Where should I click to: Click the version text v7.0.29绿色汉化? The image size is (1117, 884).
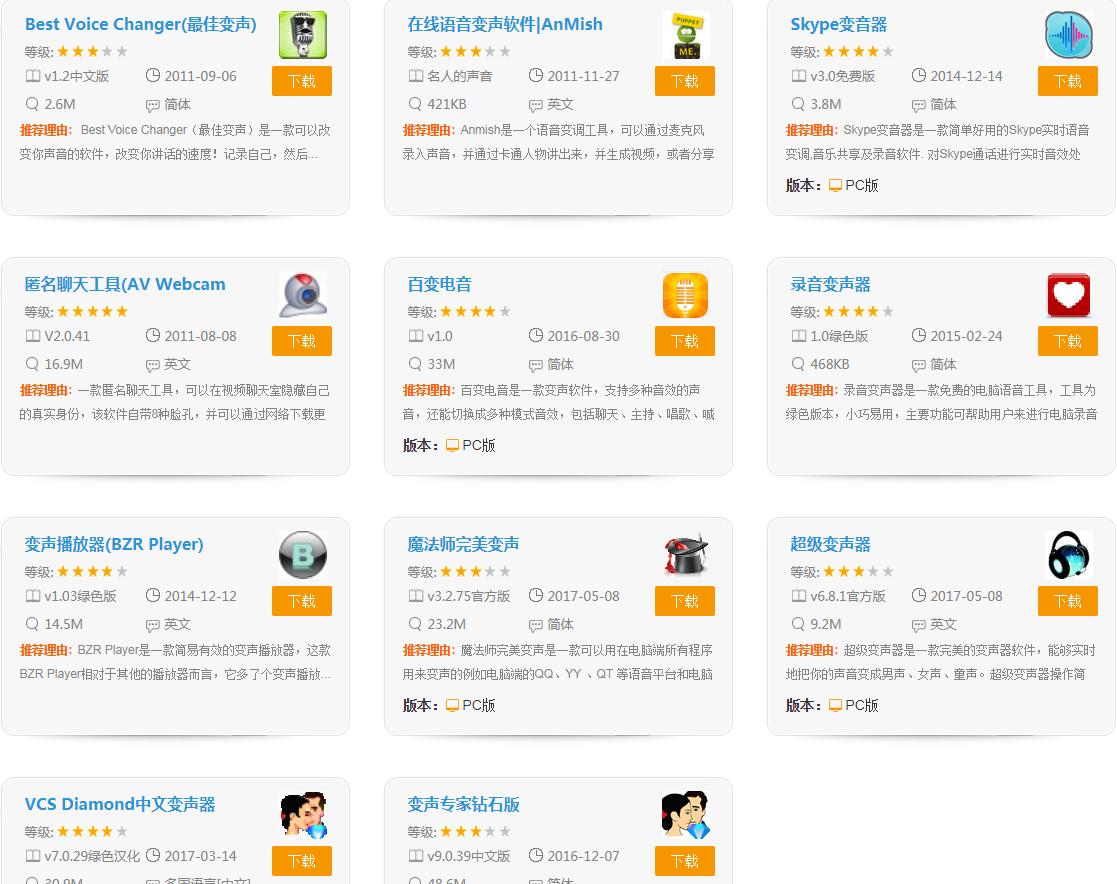pyautogui.click(x=93, y=856)
